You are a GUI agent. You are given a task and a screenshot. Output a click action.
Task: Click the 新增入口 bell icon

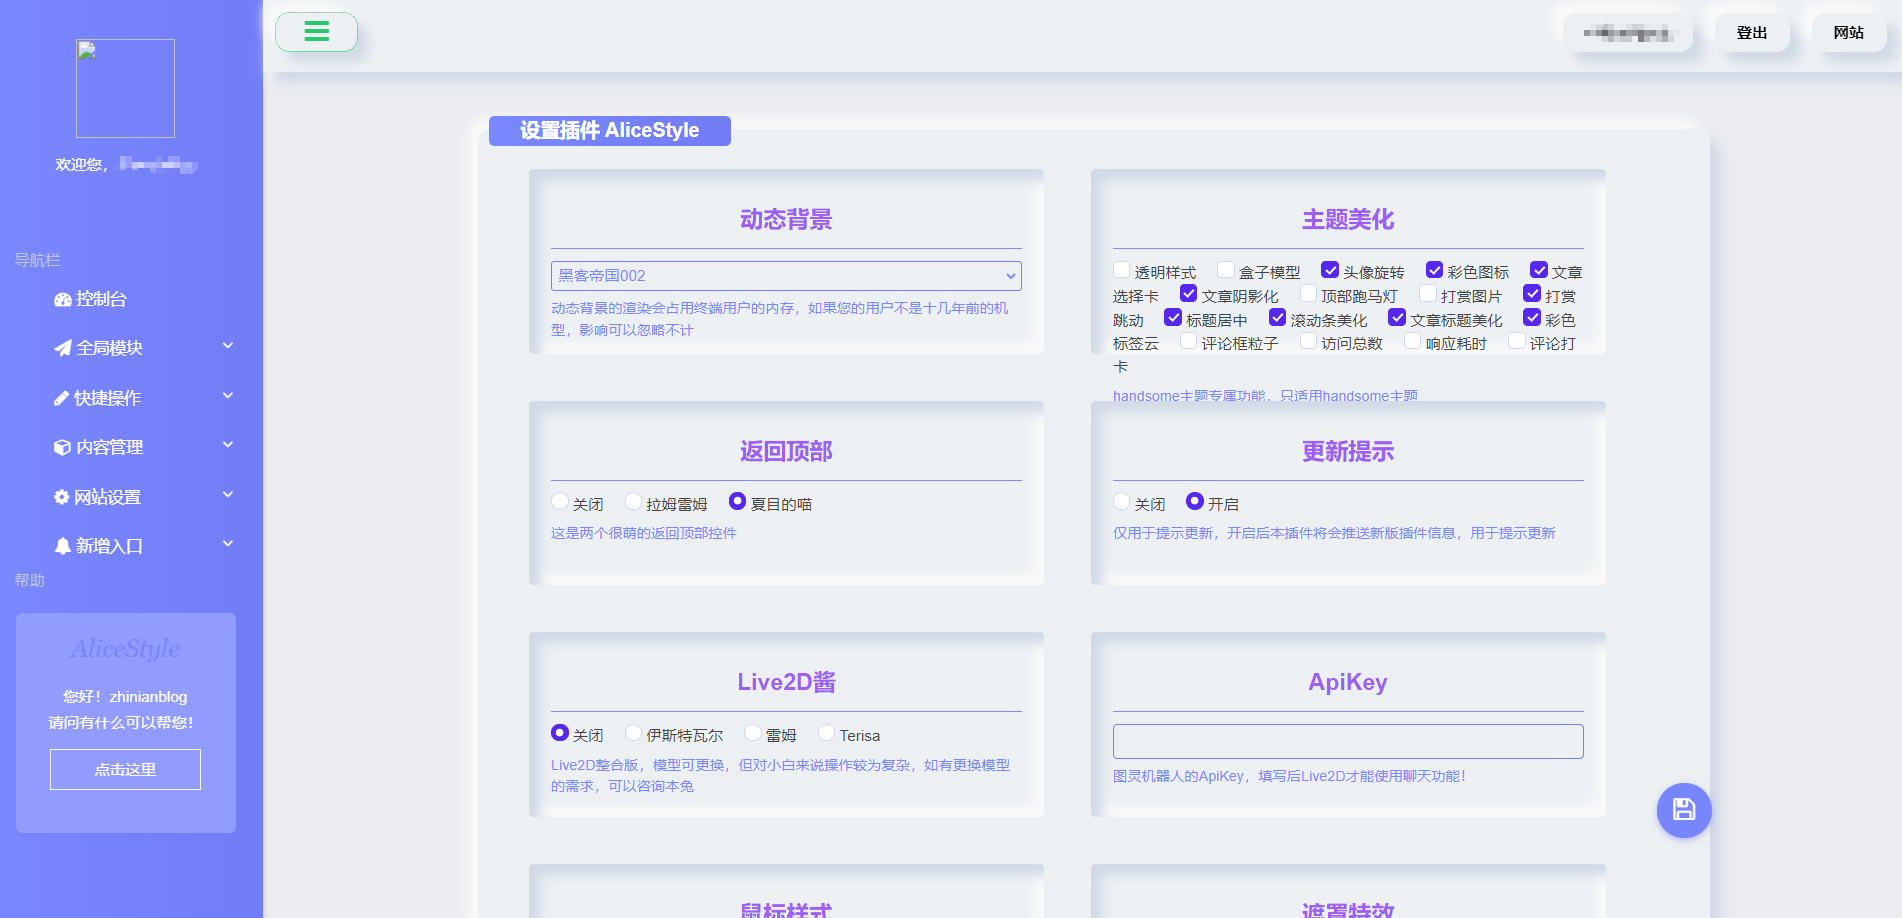point(63,546)
